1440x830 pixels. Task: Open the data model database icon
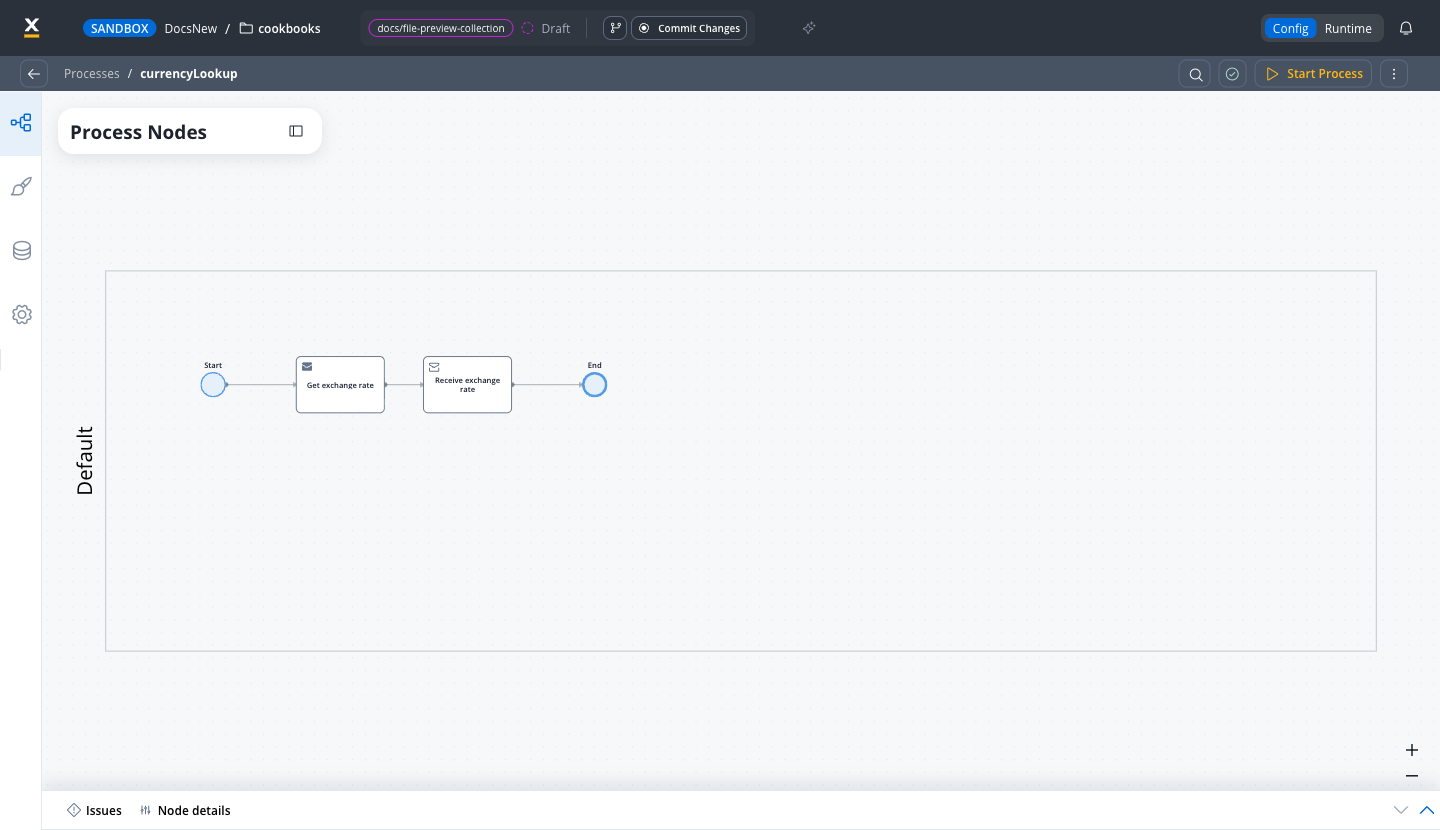tap(21, 251)
